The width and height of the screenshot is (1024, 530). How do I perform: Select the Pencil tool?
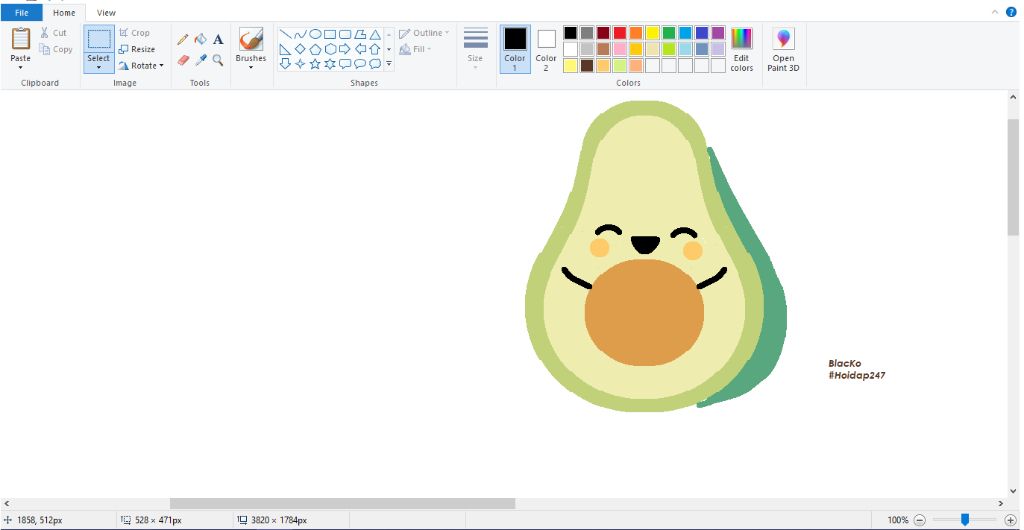pos(183,40)
